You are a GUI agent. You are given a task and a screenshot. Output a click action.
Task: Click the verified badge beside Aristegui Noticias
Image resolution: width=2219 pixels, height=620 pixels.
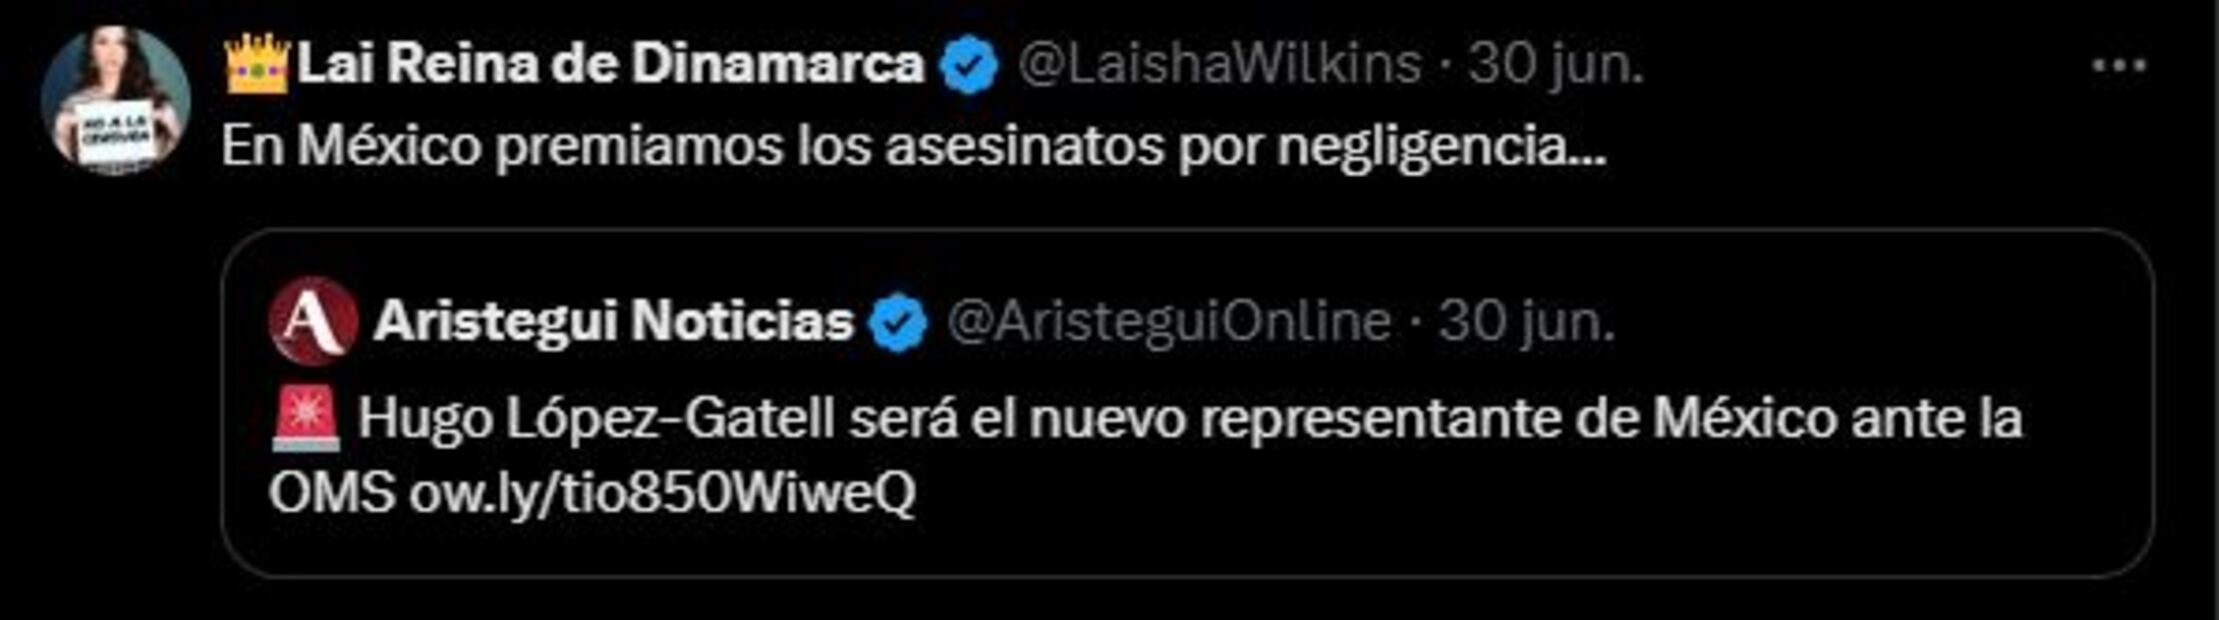point(898,323)
